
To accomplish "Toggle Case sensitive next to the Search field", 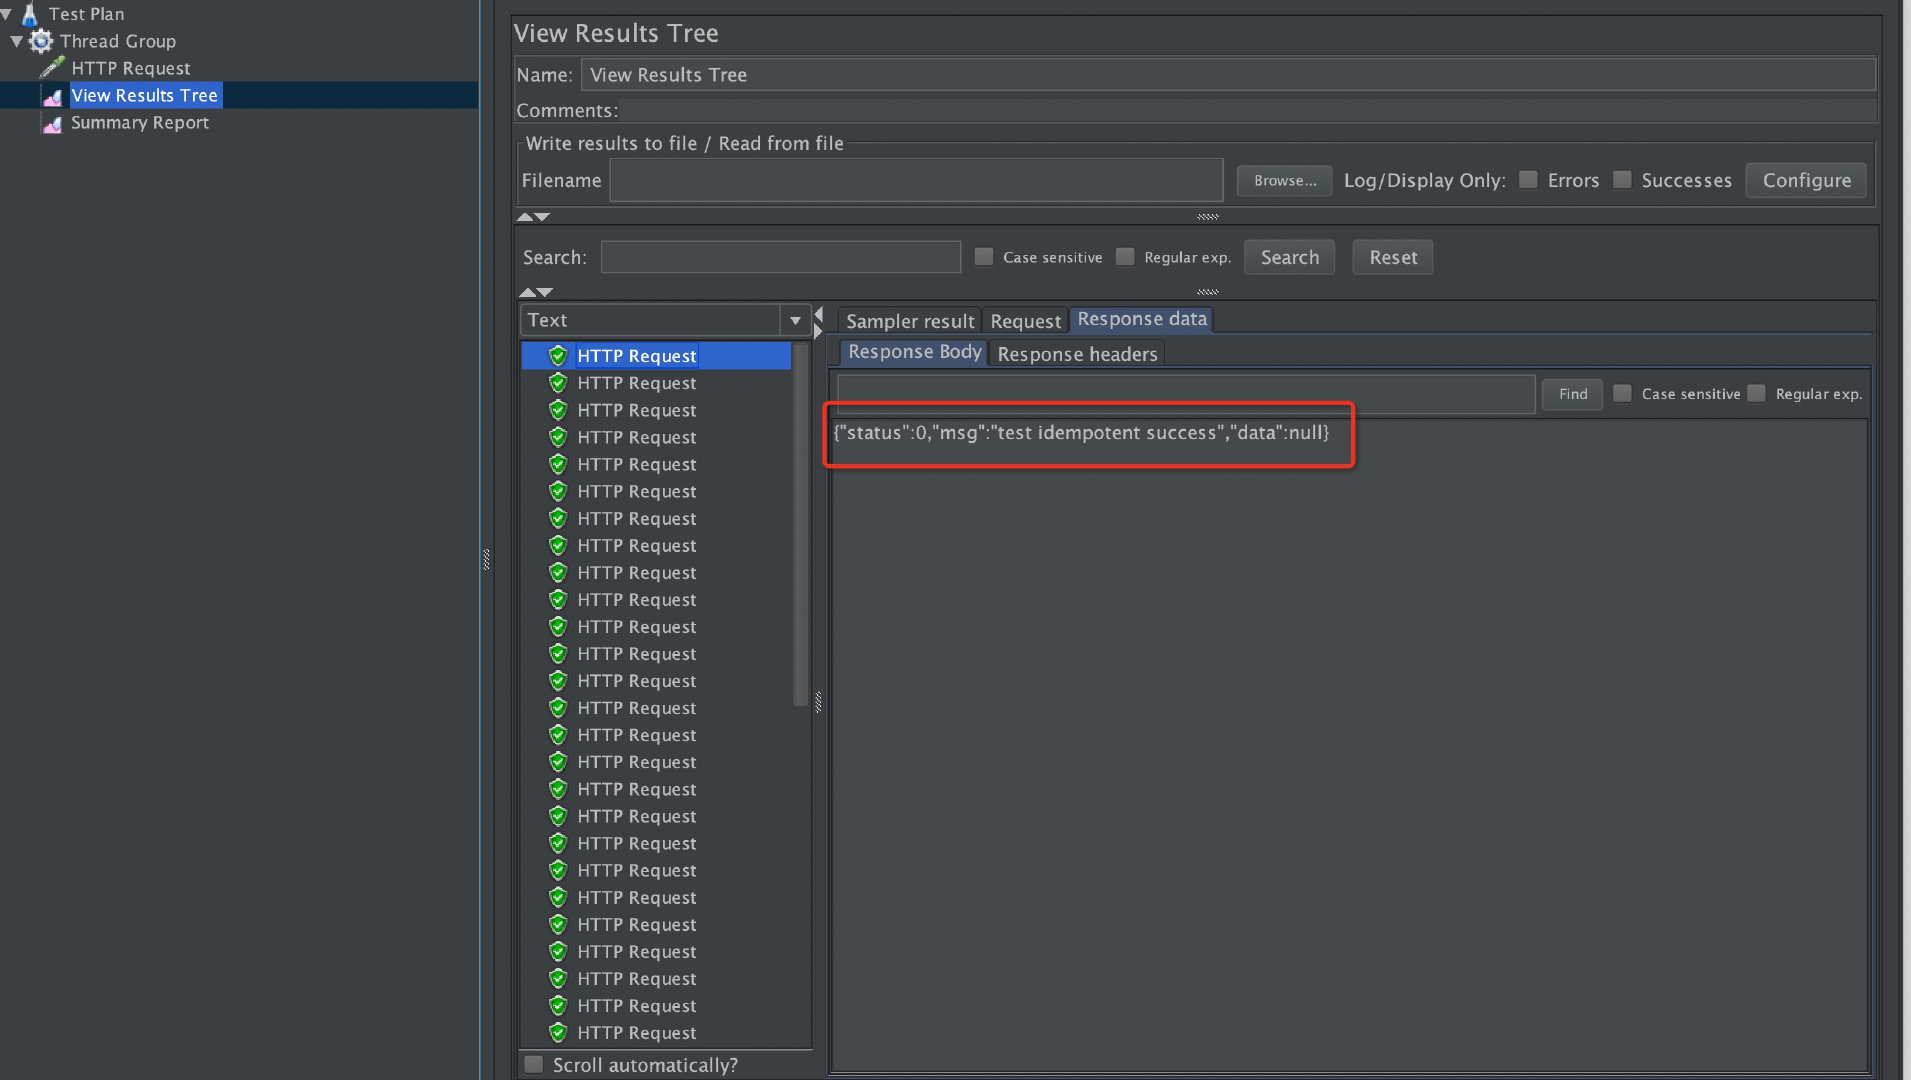I will [984, 257].
